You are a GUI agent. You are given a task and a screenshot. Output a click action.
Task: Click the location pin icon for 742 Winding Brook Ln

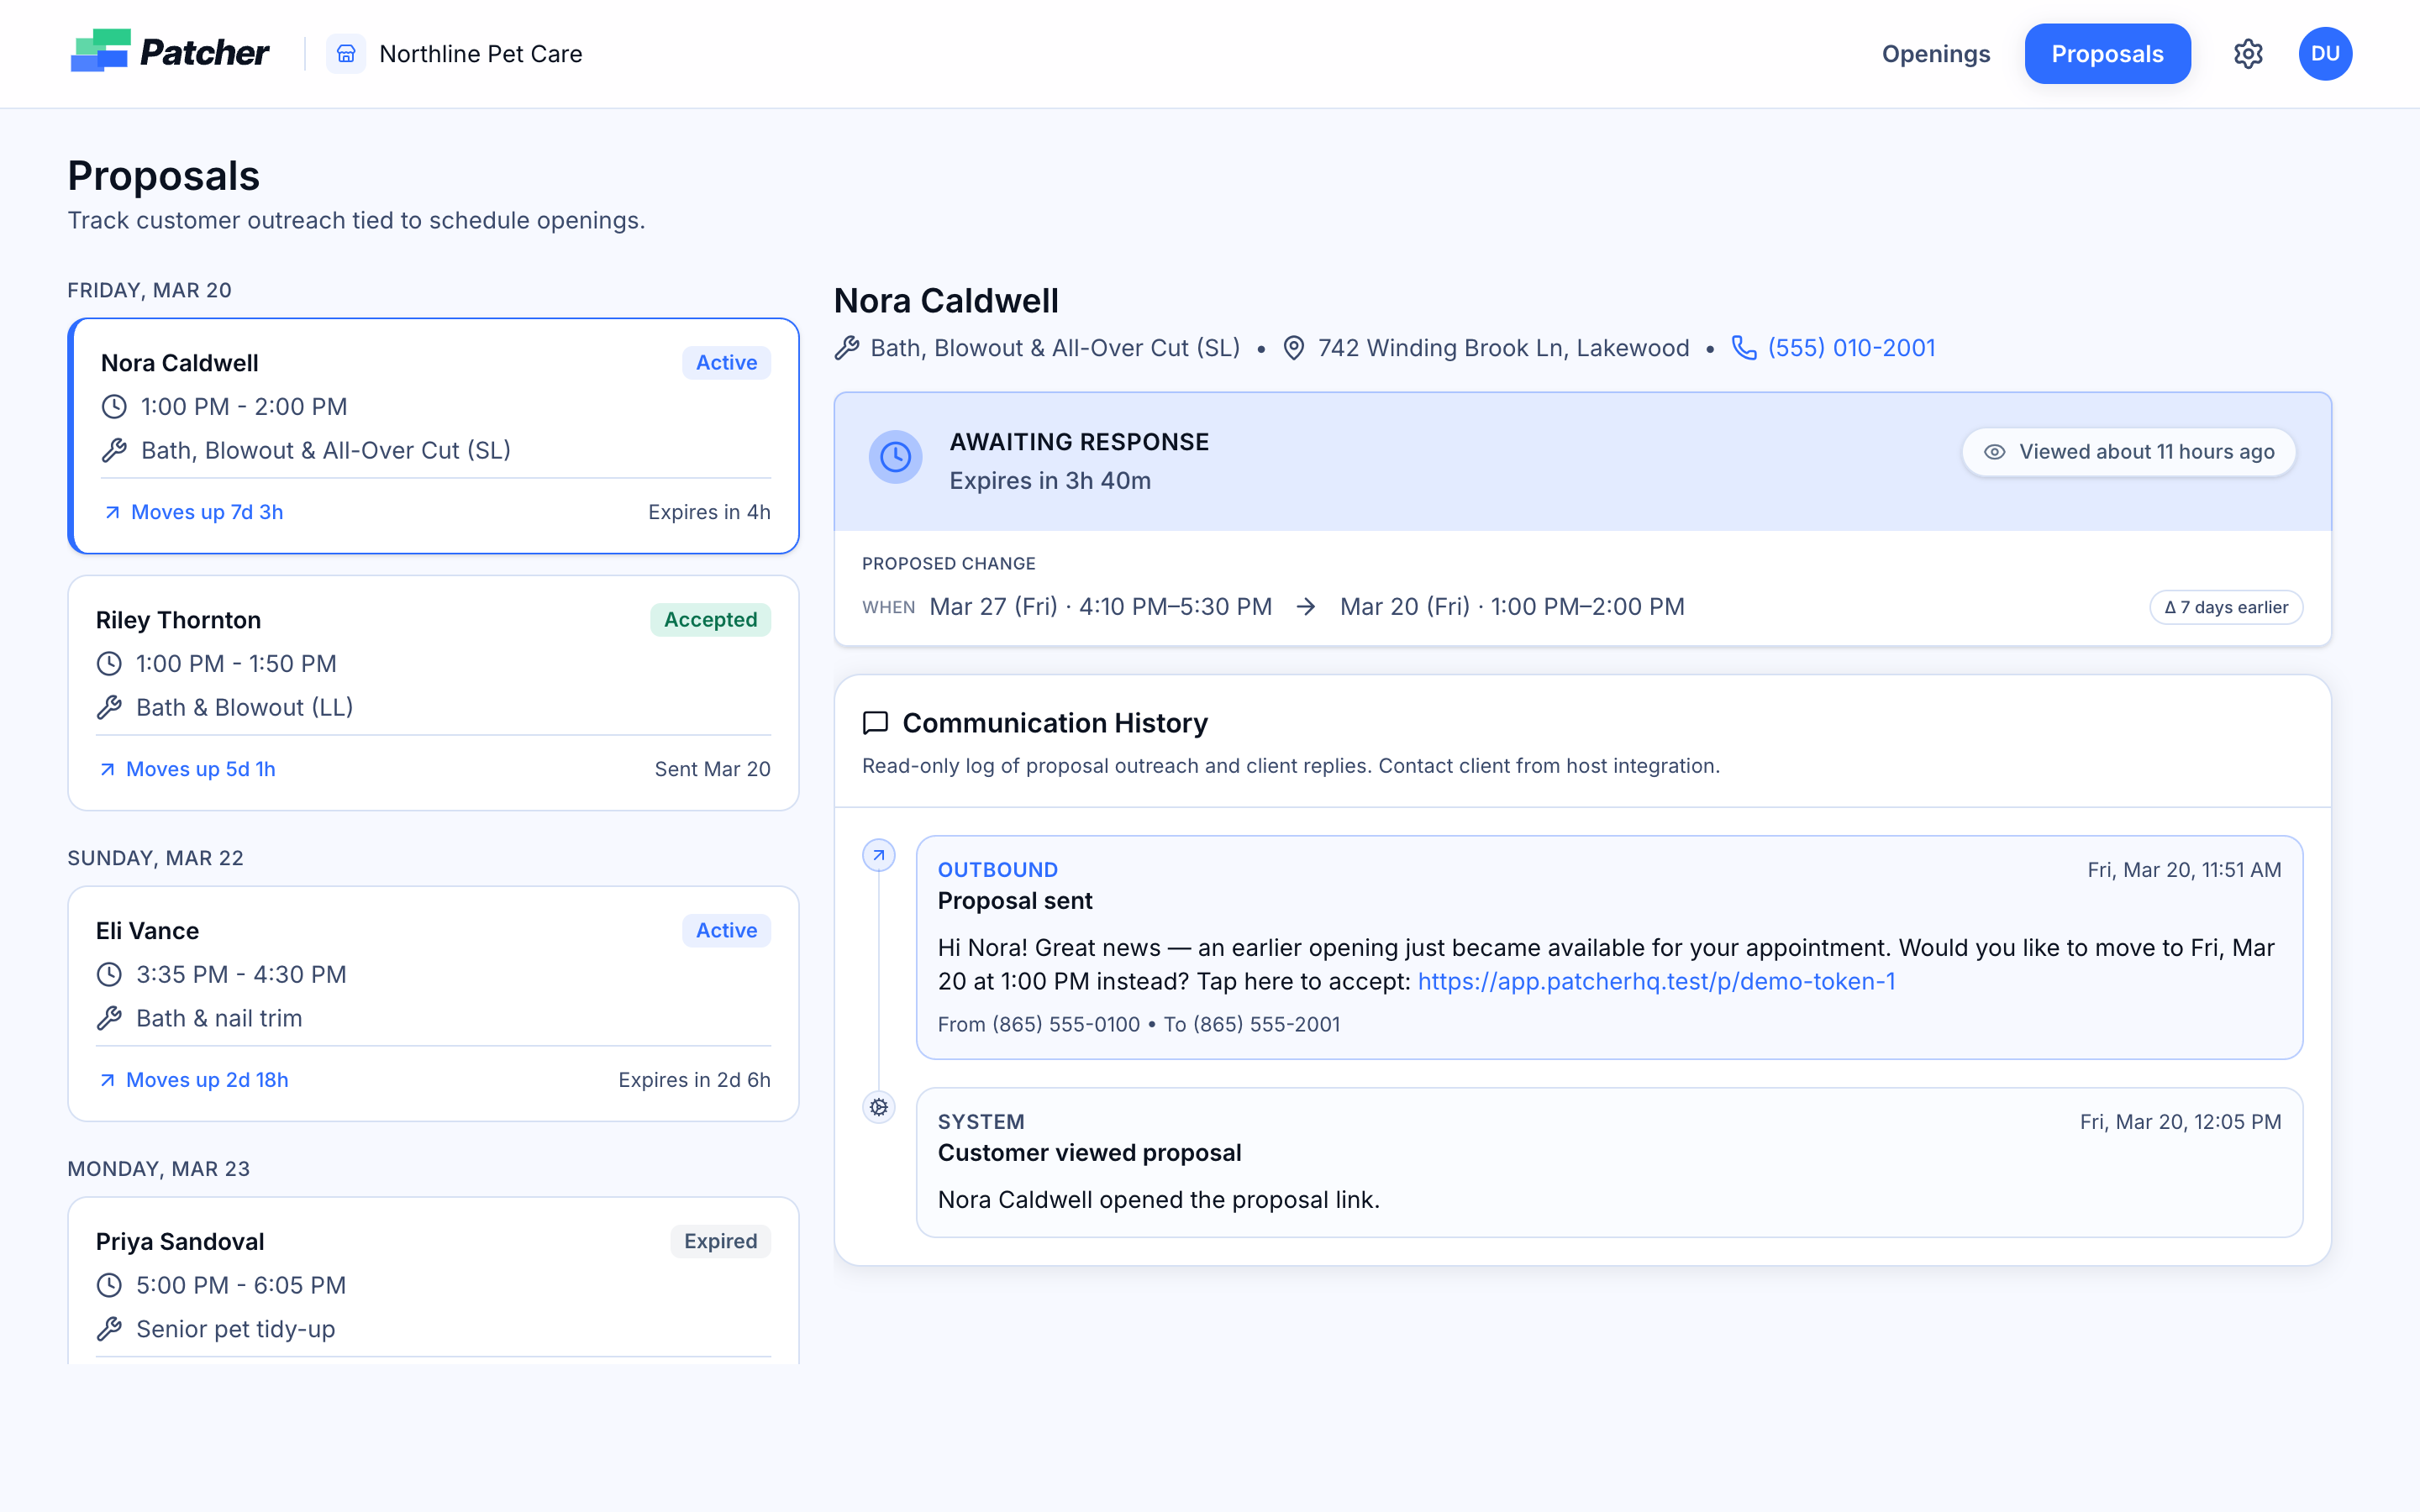coord(1293,347)
